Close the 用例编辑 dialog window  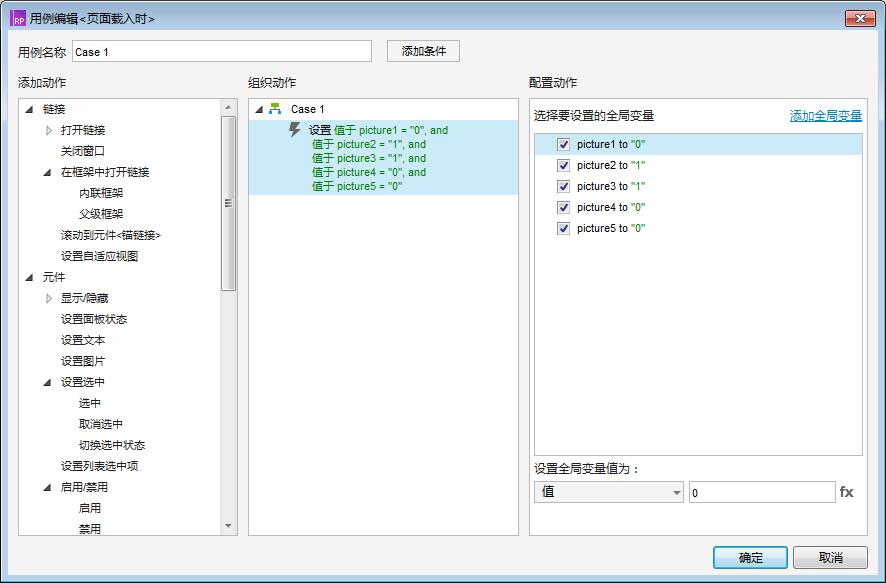pyautogui.click(x=860, y=18)
